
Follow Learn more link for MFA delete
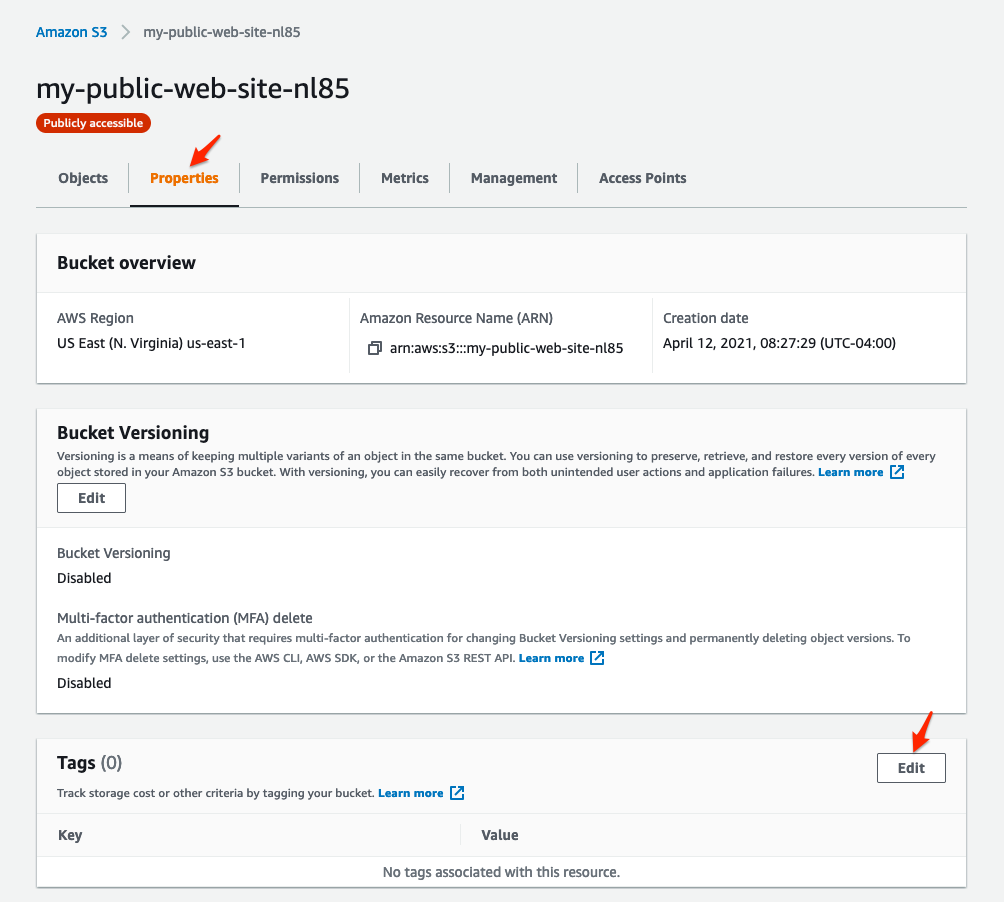551,658
